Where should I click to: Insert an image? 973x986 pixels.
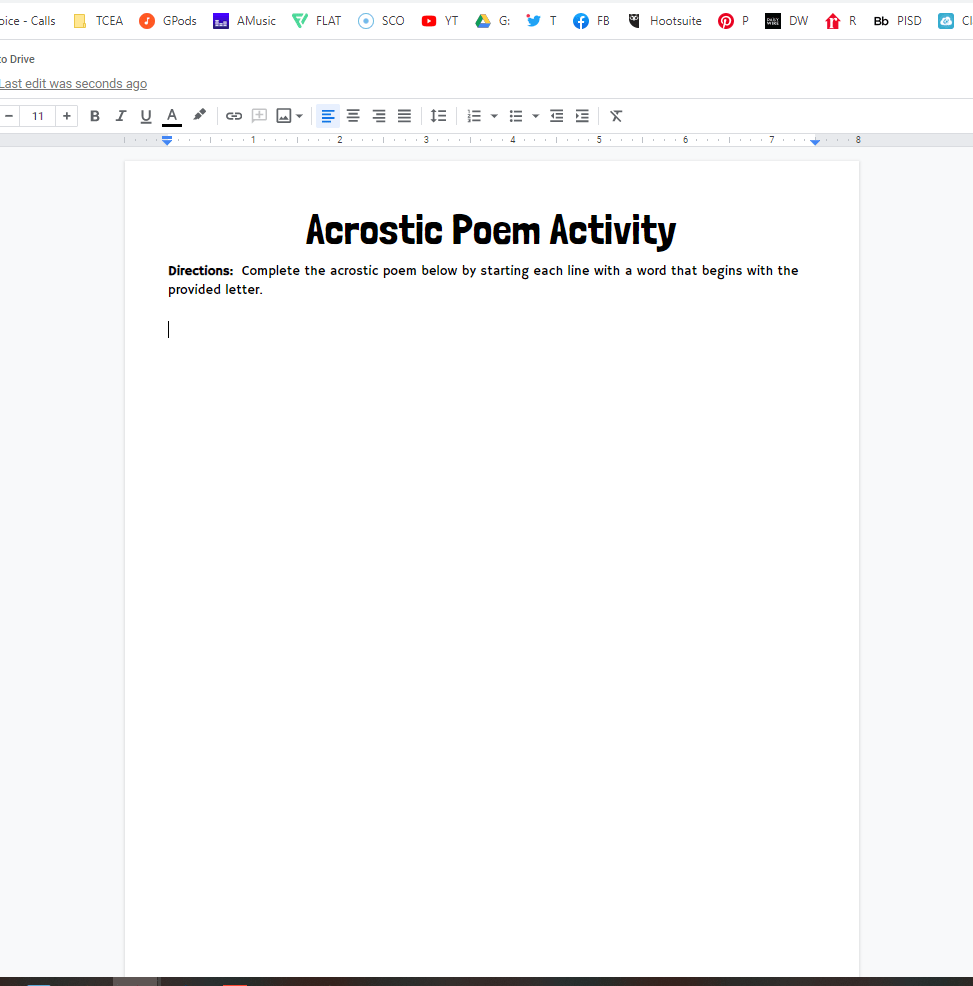284,115
